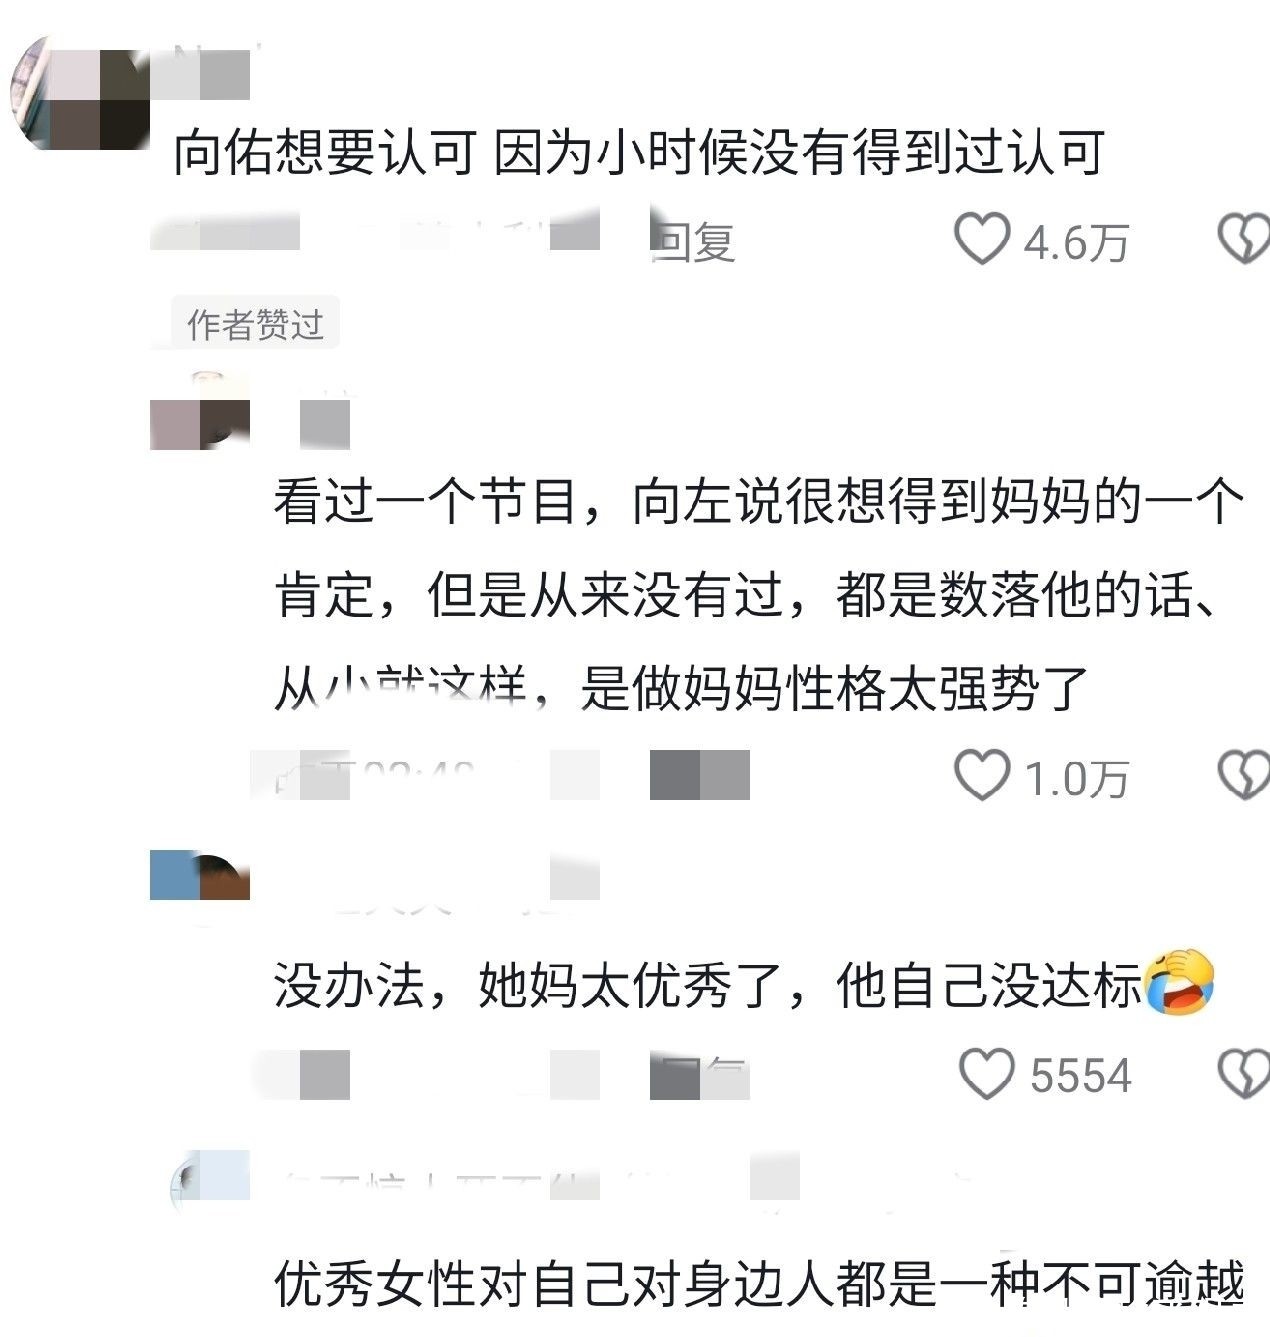Screen dimensions: 1270x1337
Task: Open comment text 向佑想要认可
Action: (x=638, y=154)
